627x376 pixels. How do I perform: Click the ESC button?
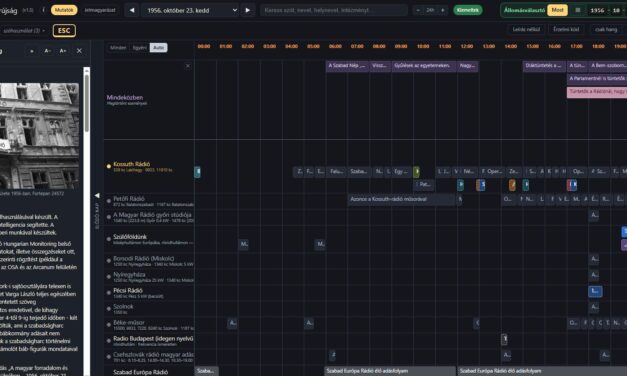click(64, 31)
